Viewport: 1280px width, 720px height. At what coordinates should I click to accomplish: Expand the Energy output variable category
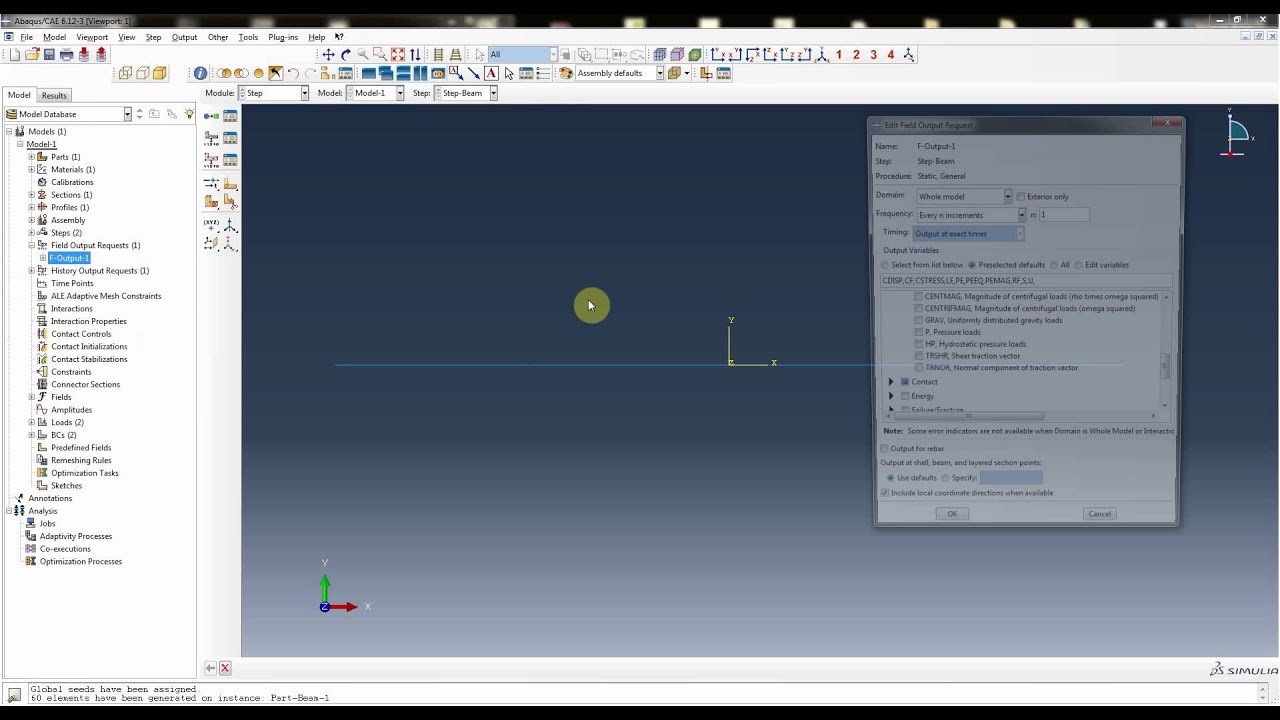coord(891,396)
